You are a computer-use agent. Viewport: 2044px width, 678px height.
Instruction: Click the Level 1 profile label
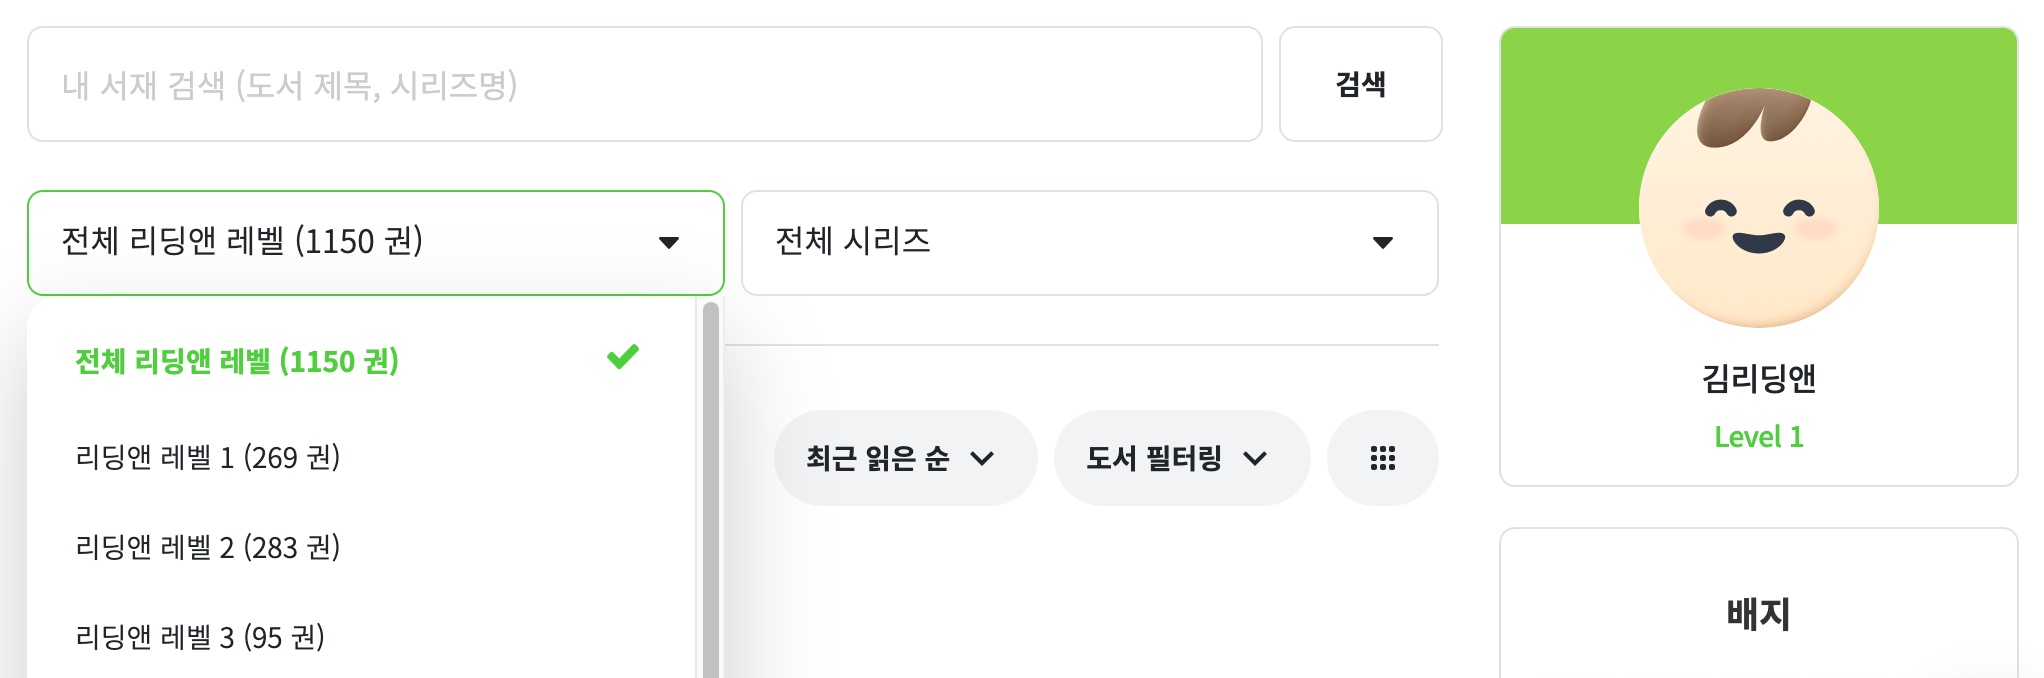pos(1758,437)
